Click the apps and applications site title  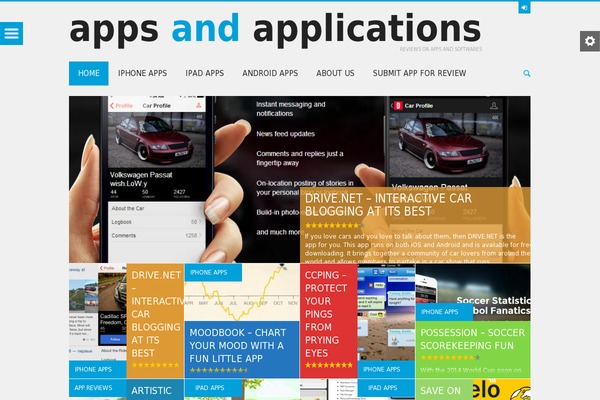click(x=275, y=29)
